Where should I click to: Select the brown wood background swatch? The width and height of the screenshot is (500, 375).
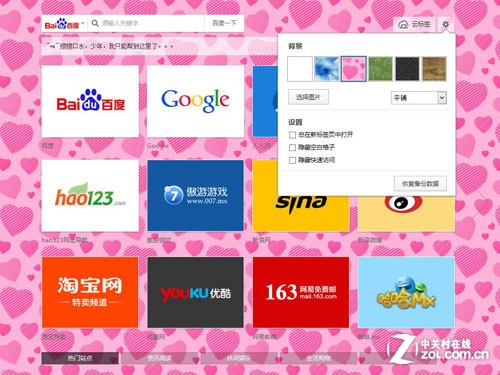click(434, 69)
